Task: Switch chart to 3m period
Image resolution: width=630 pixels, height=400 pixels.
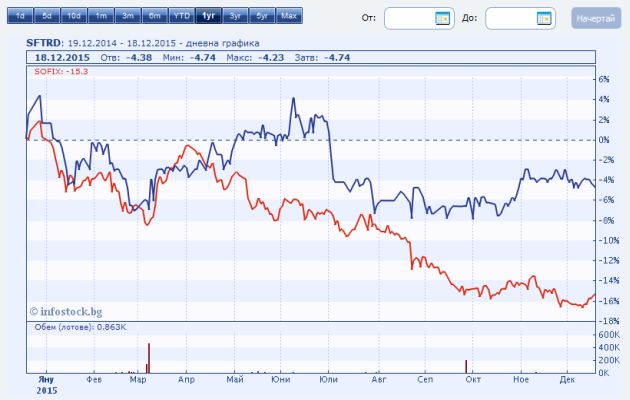Action: pyautogui.click(x=128, y=16)
